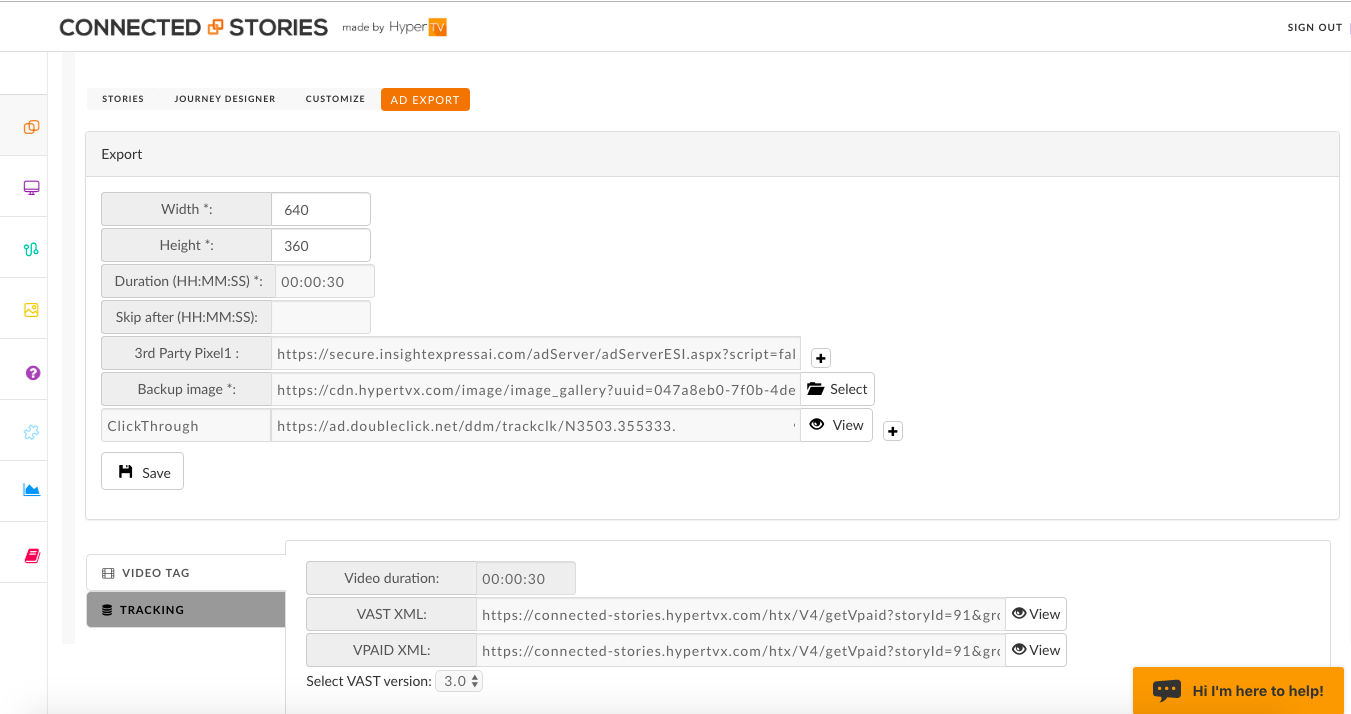
Task: Open the VAST version dropdown
Action: 459,681
